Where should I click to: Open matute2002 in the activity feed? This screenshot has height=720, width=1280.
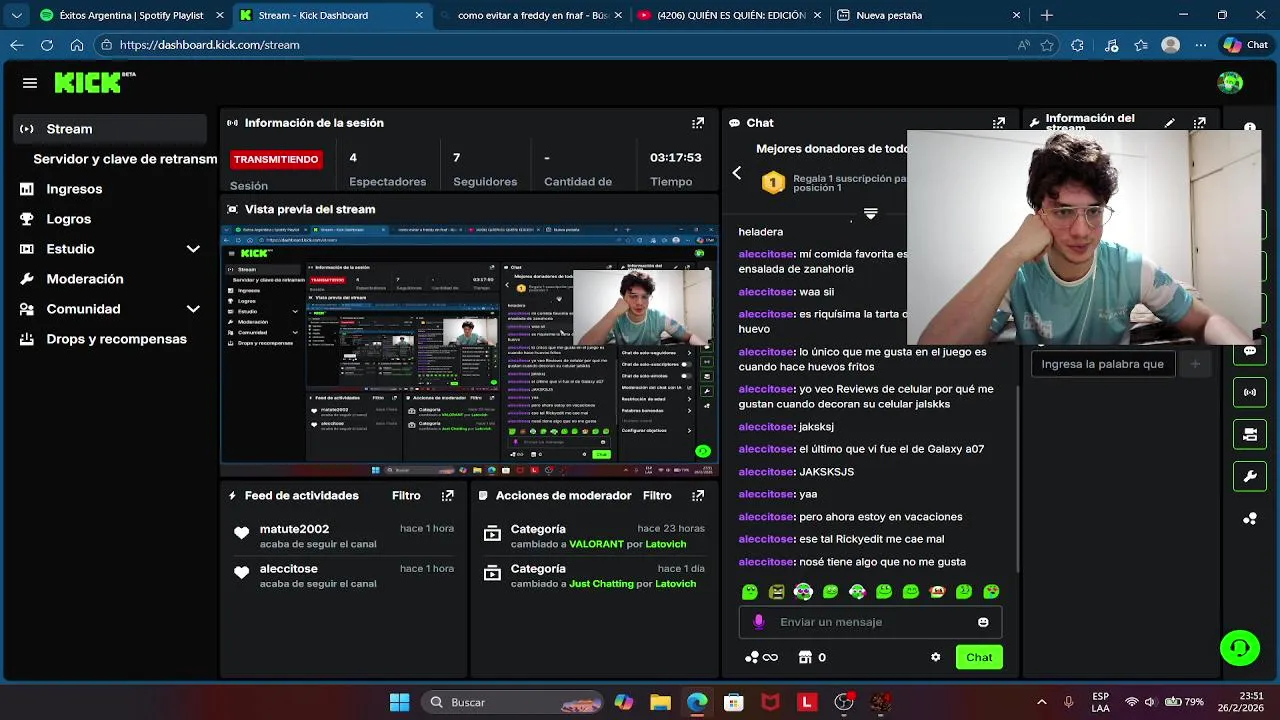click(x=294, y=529)
